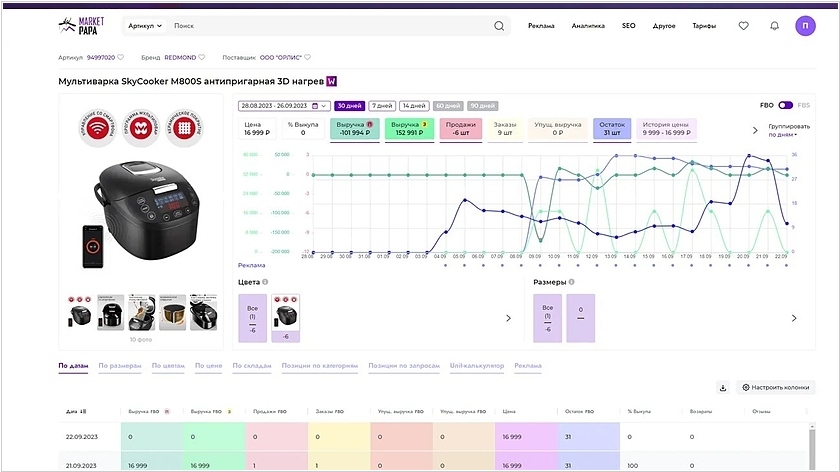Select the 14 дней period button
This screenshot has width=840, height=472.
pyautogui.click(x=415, y=106)
